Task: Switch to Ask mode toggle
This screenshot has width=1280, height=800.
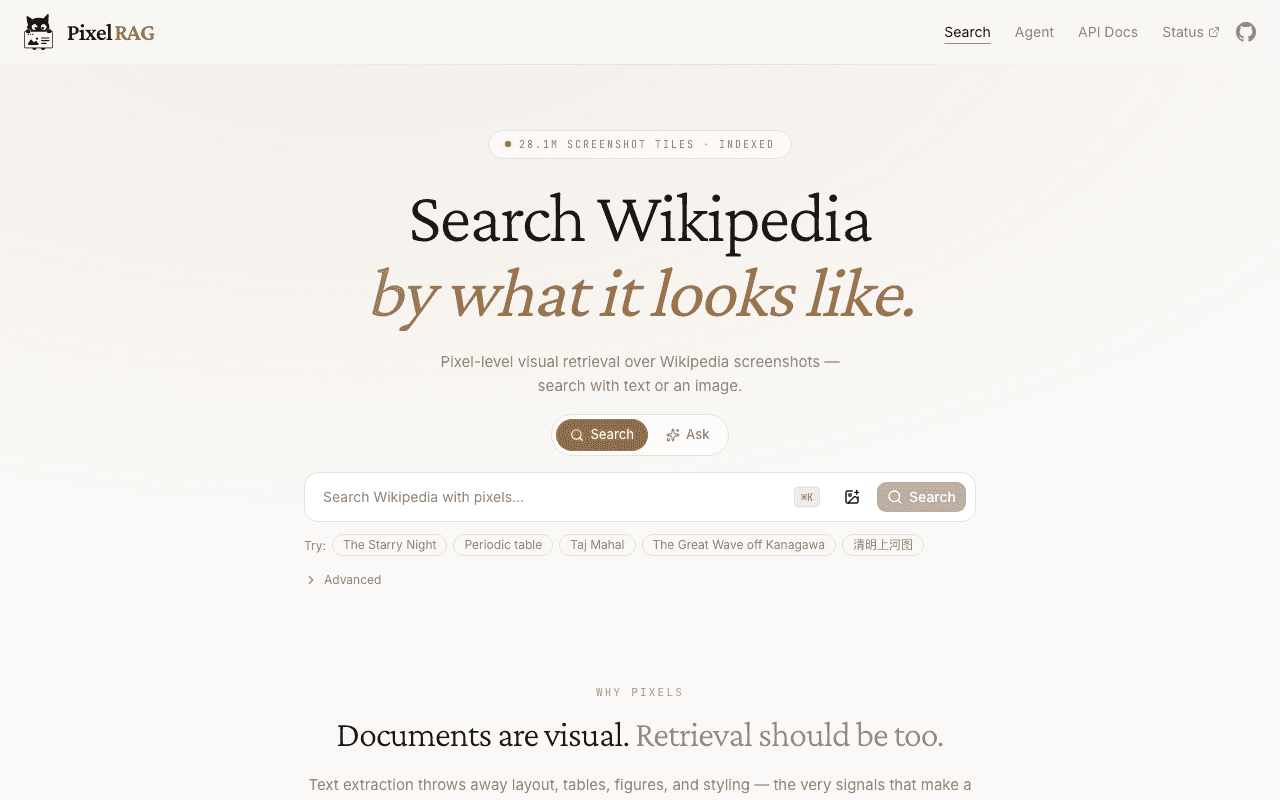Action: click(x=688, y=435)
